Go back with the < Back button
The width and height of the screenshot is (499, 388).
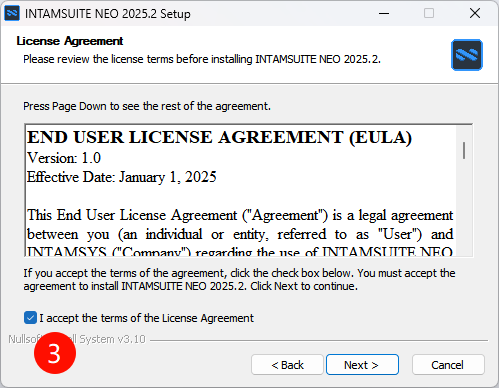click(287, 365)
